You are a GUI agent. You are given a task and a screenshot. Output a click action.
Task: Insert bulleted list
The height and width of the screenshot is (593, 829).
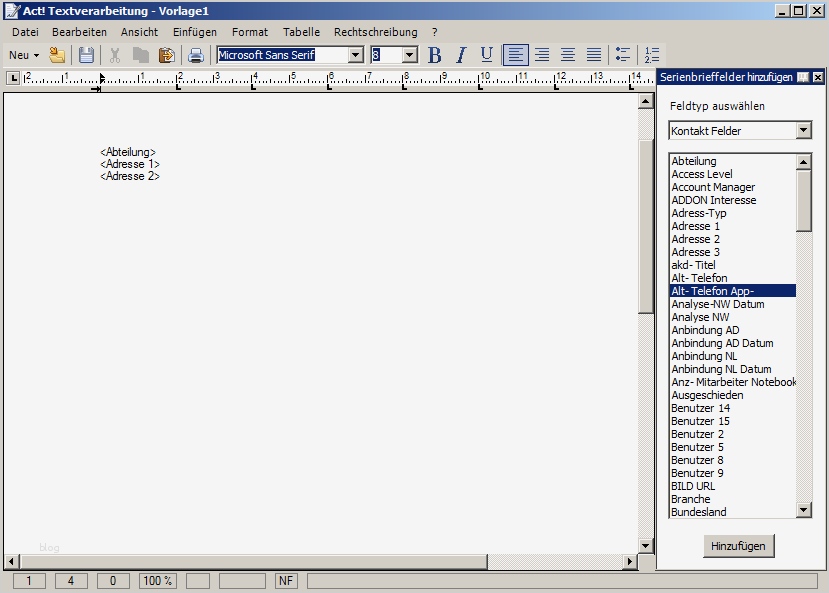click(623, 55)
